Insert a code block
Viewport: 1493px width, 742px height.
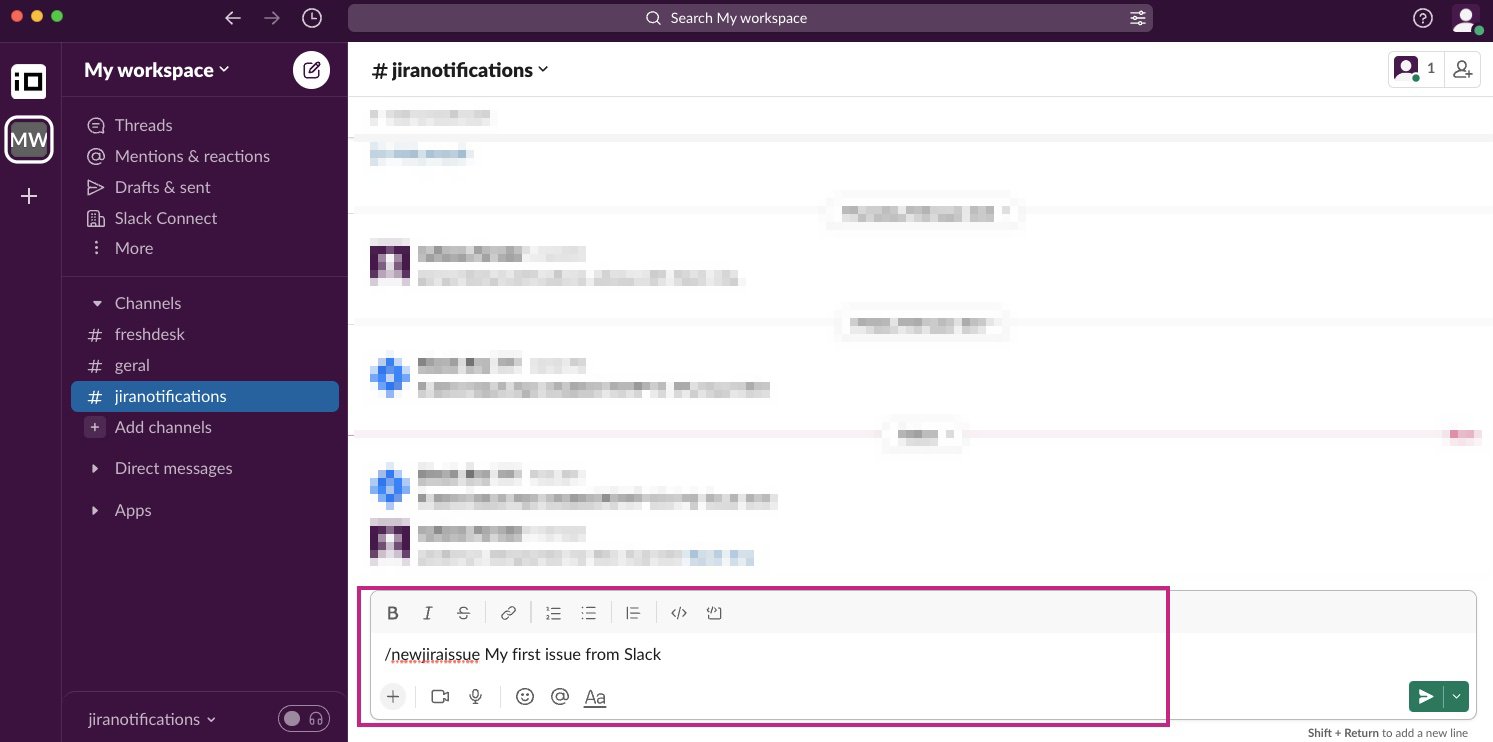[714, 613]
